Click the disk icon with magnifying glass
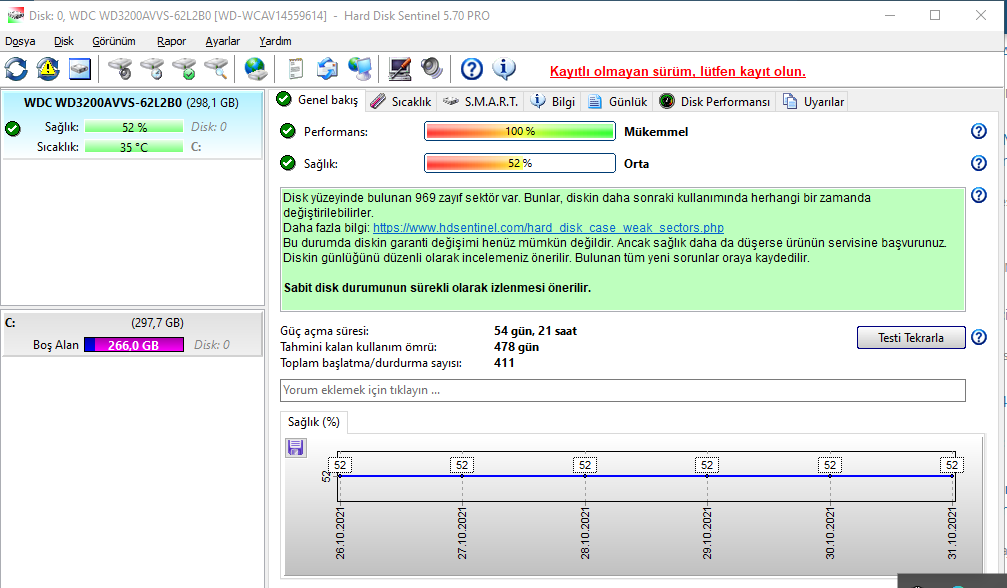Screen dimensions: 1007x588 pyautogui.click(x=216, y=69)
